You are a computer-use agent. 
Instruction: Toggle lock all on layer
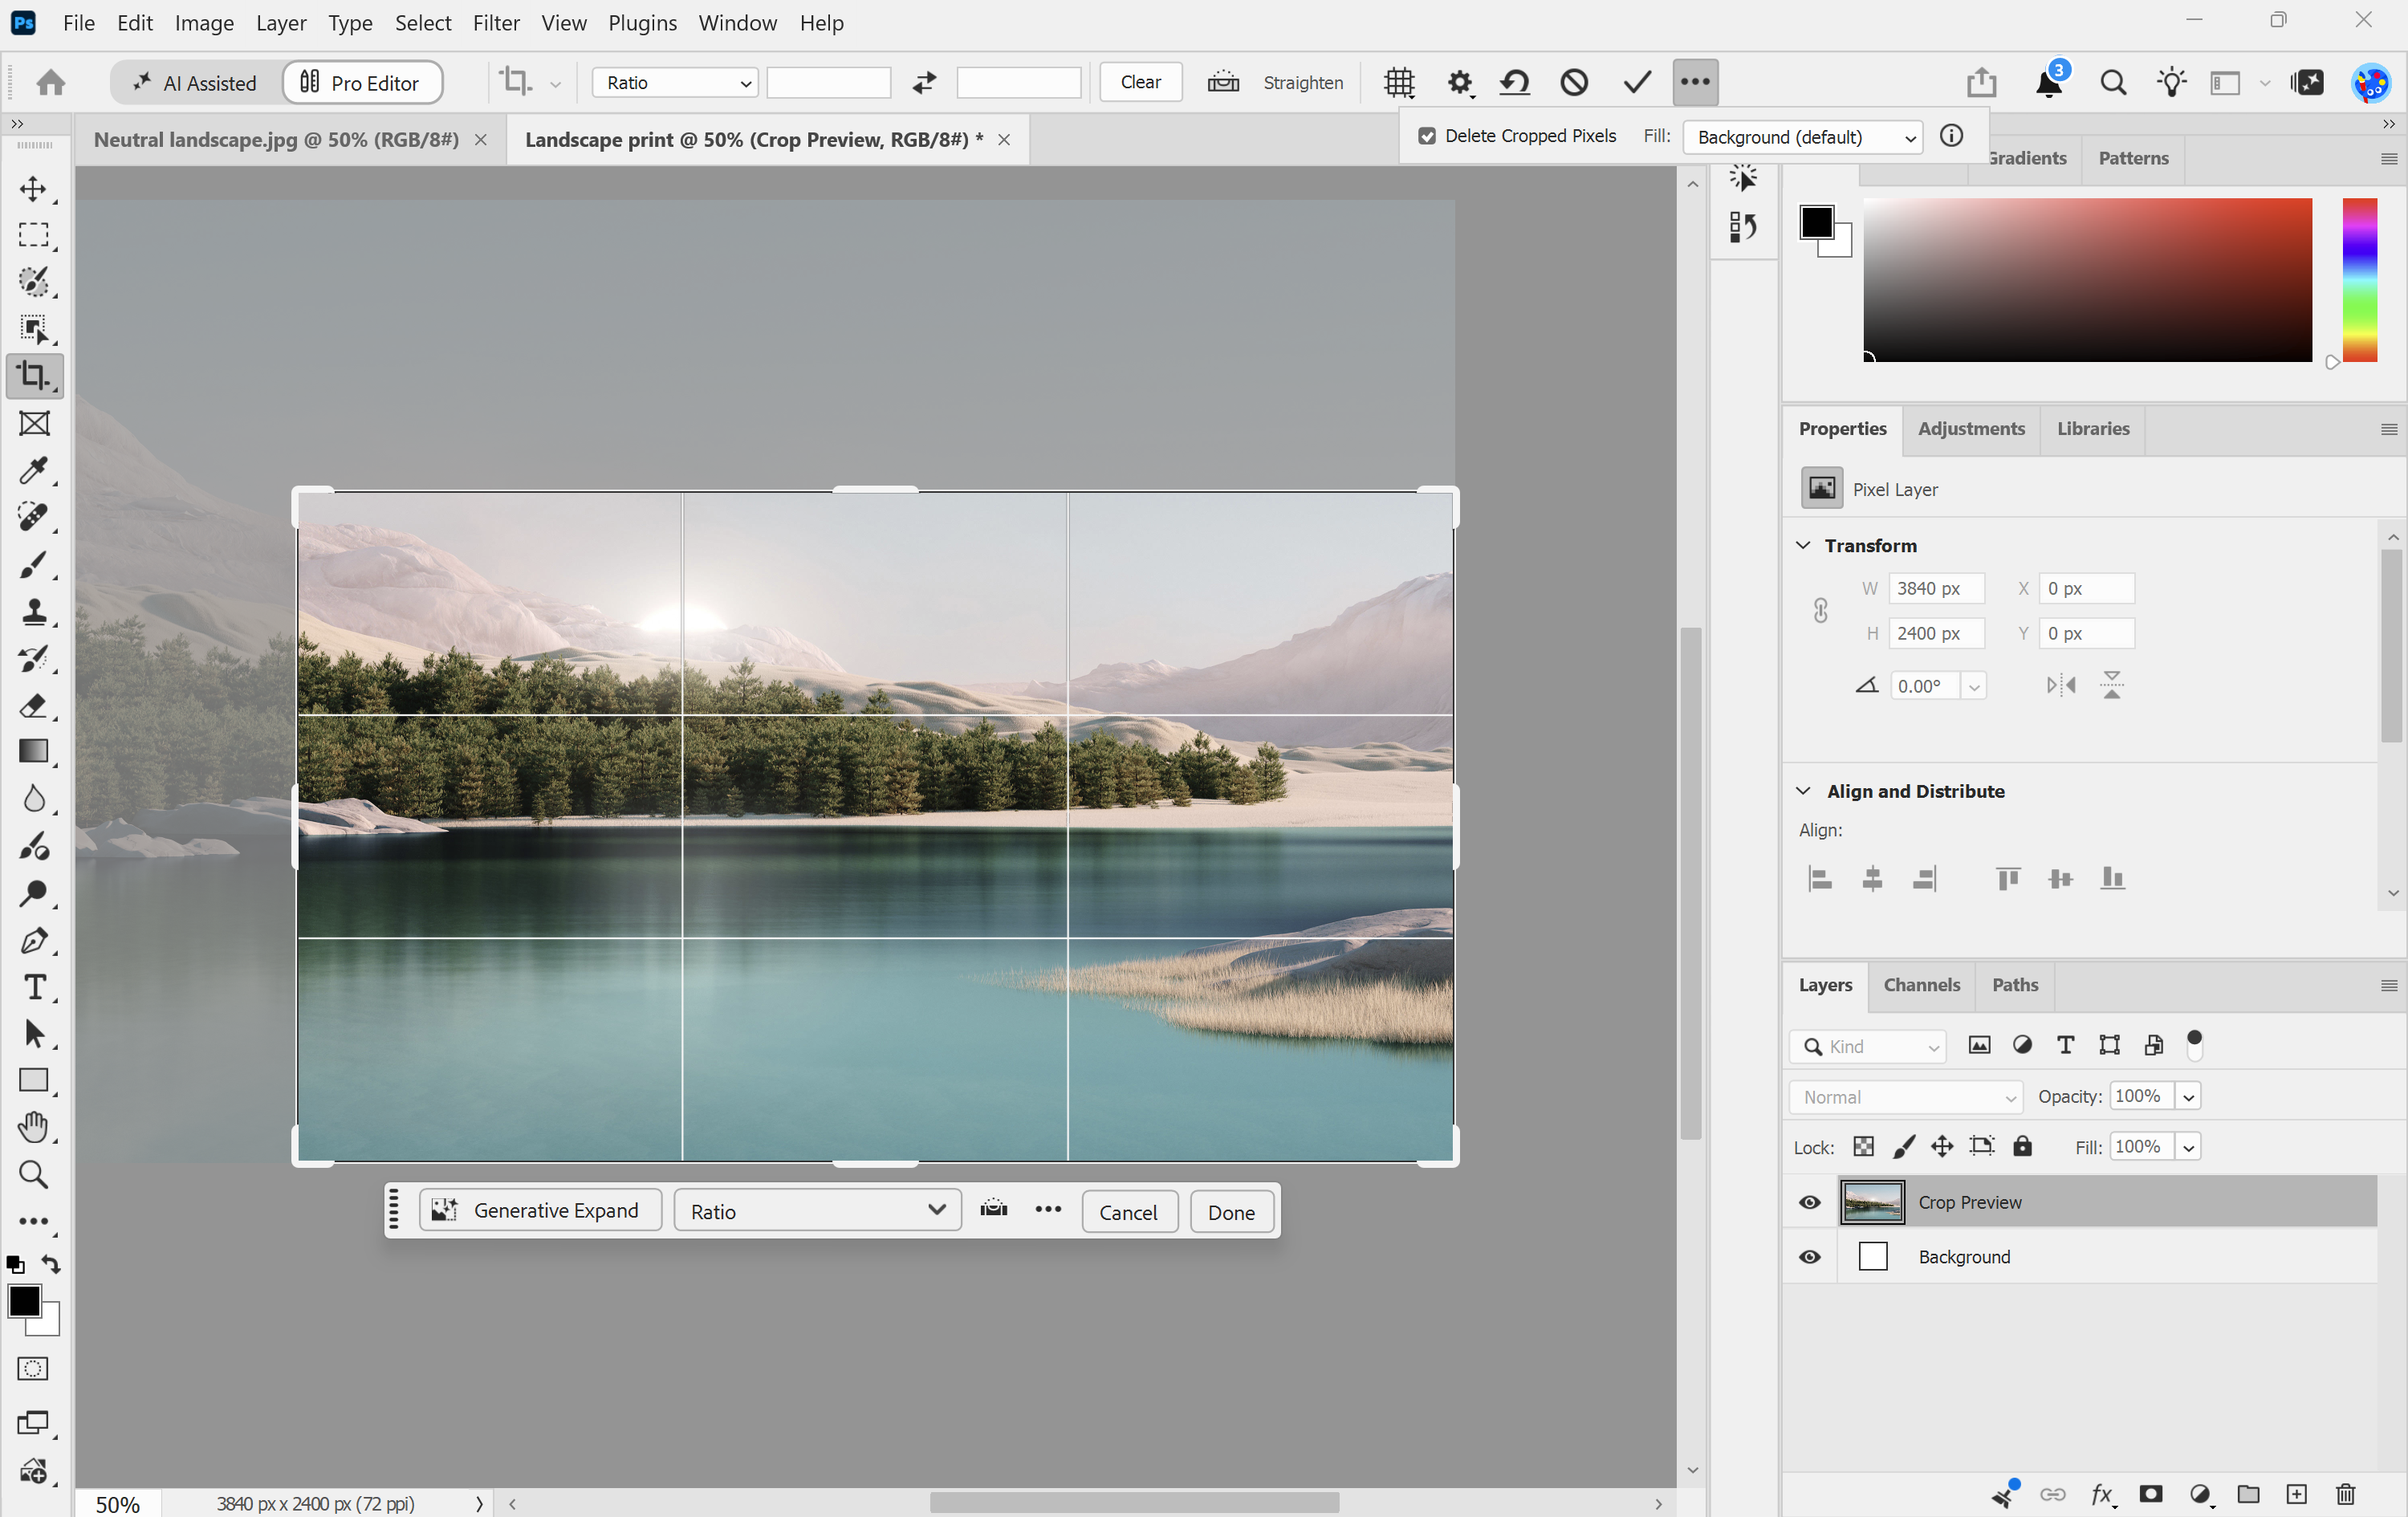2022,1146
